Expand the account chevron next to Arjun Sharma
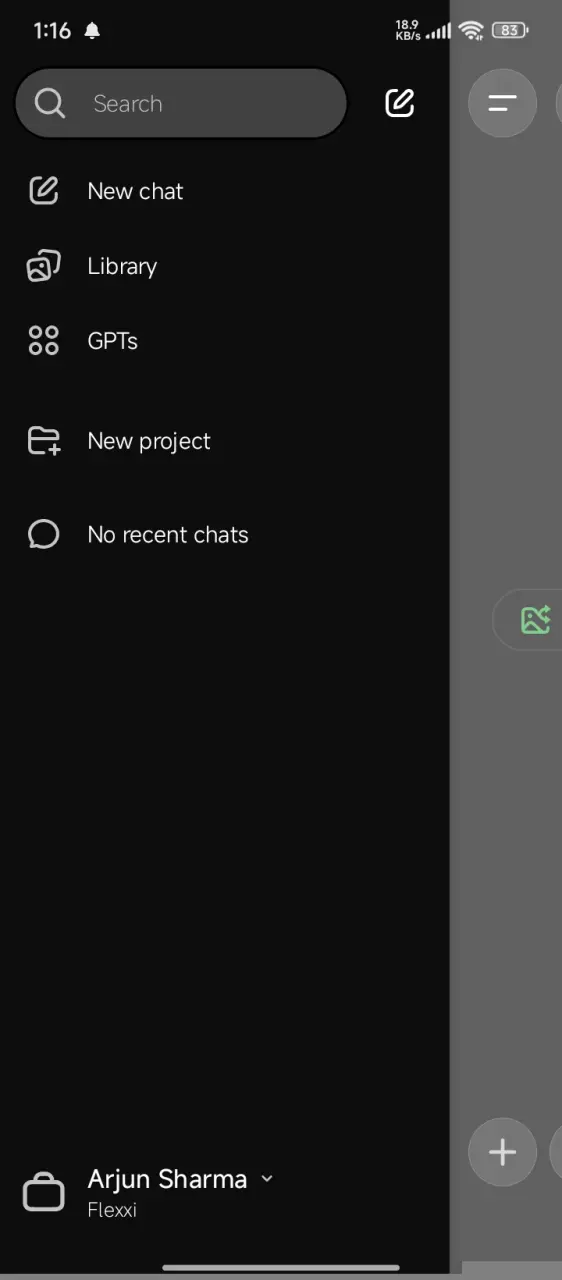562x1280 pixels. point(267,1179)
